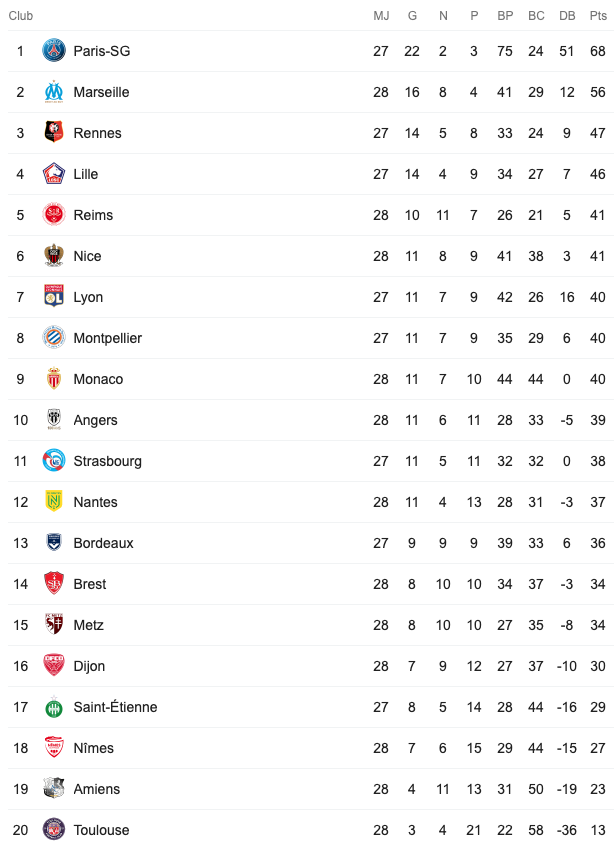Click the Reims team name
Viewport: 614px width, 854px height.
[x=93, y=215]
